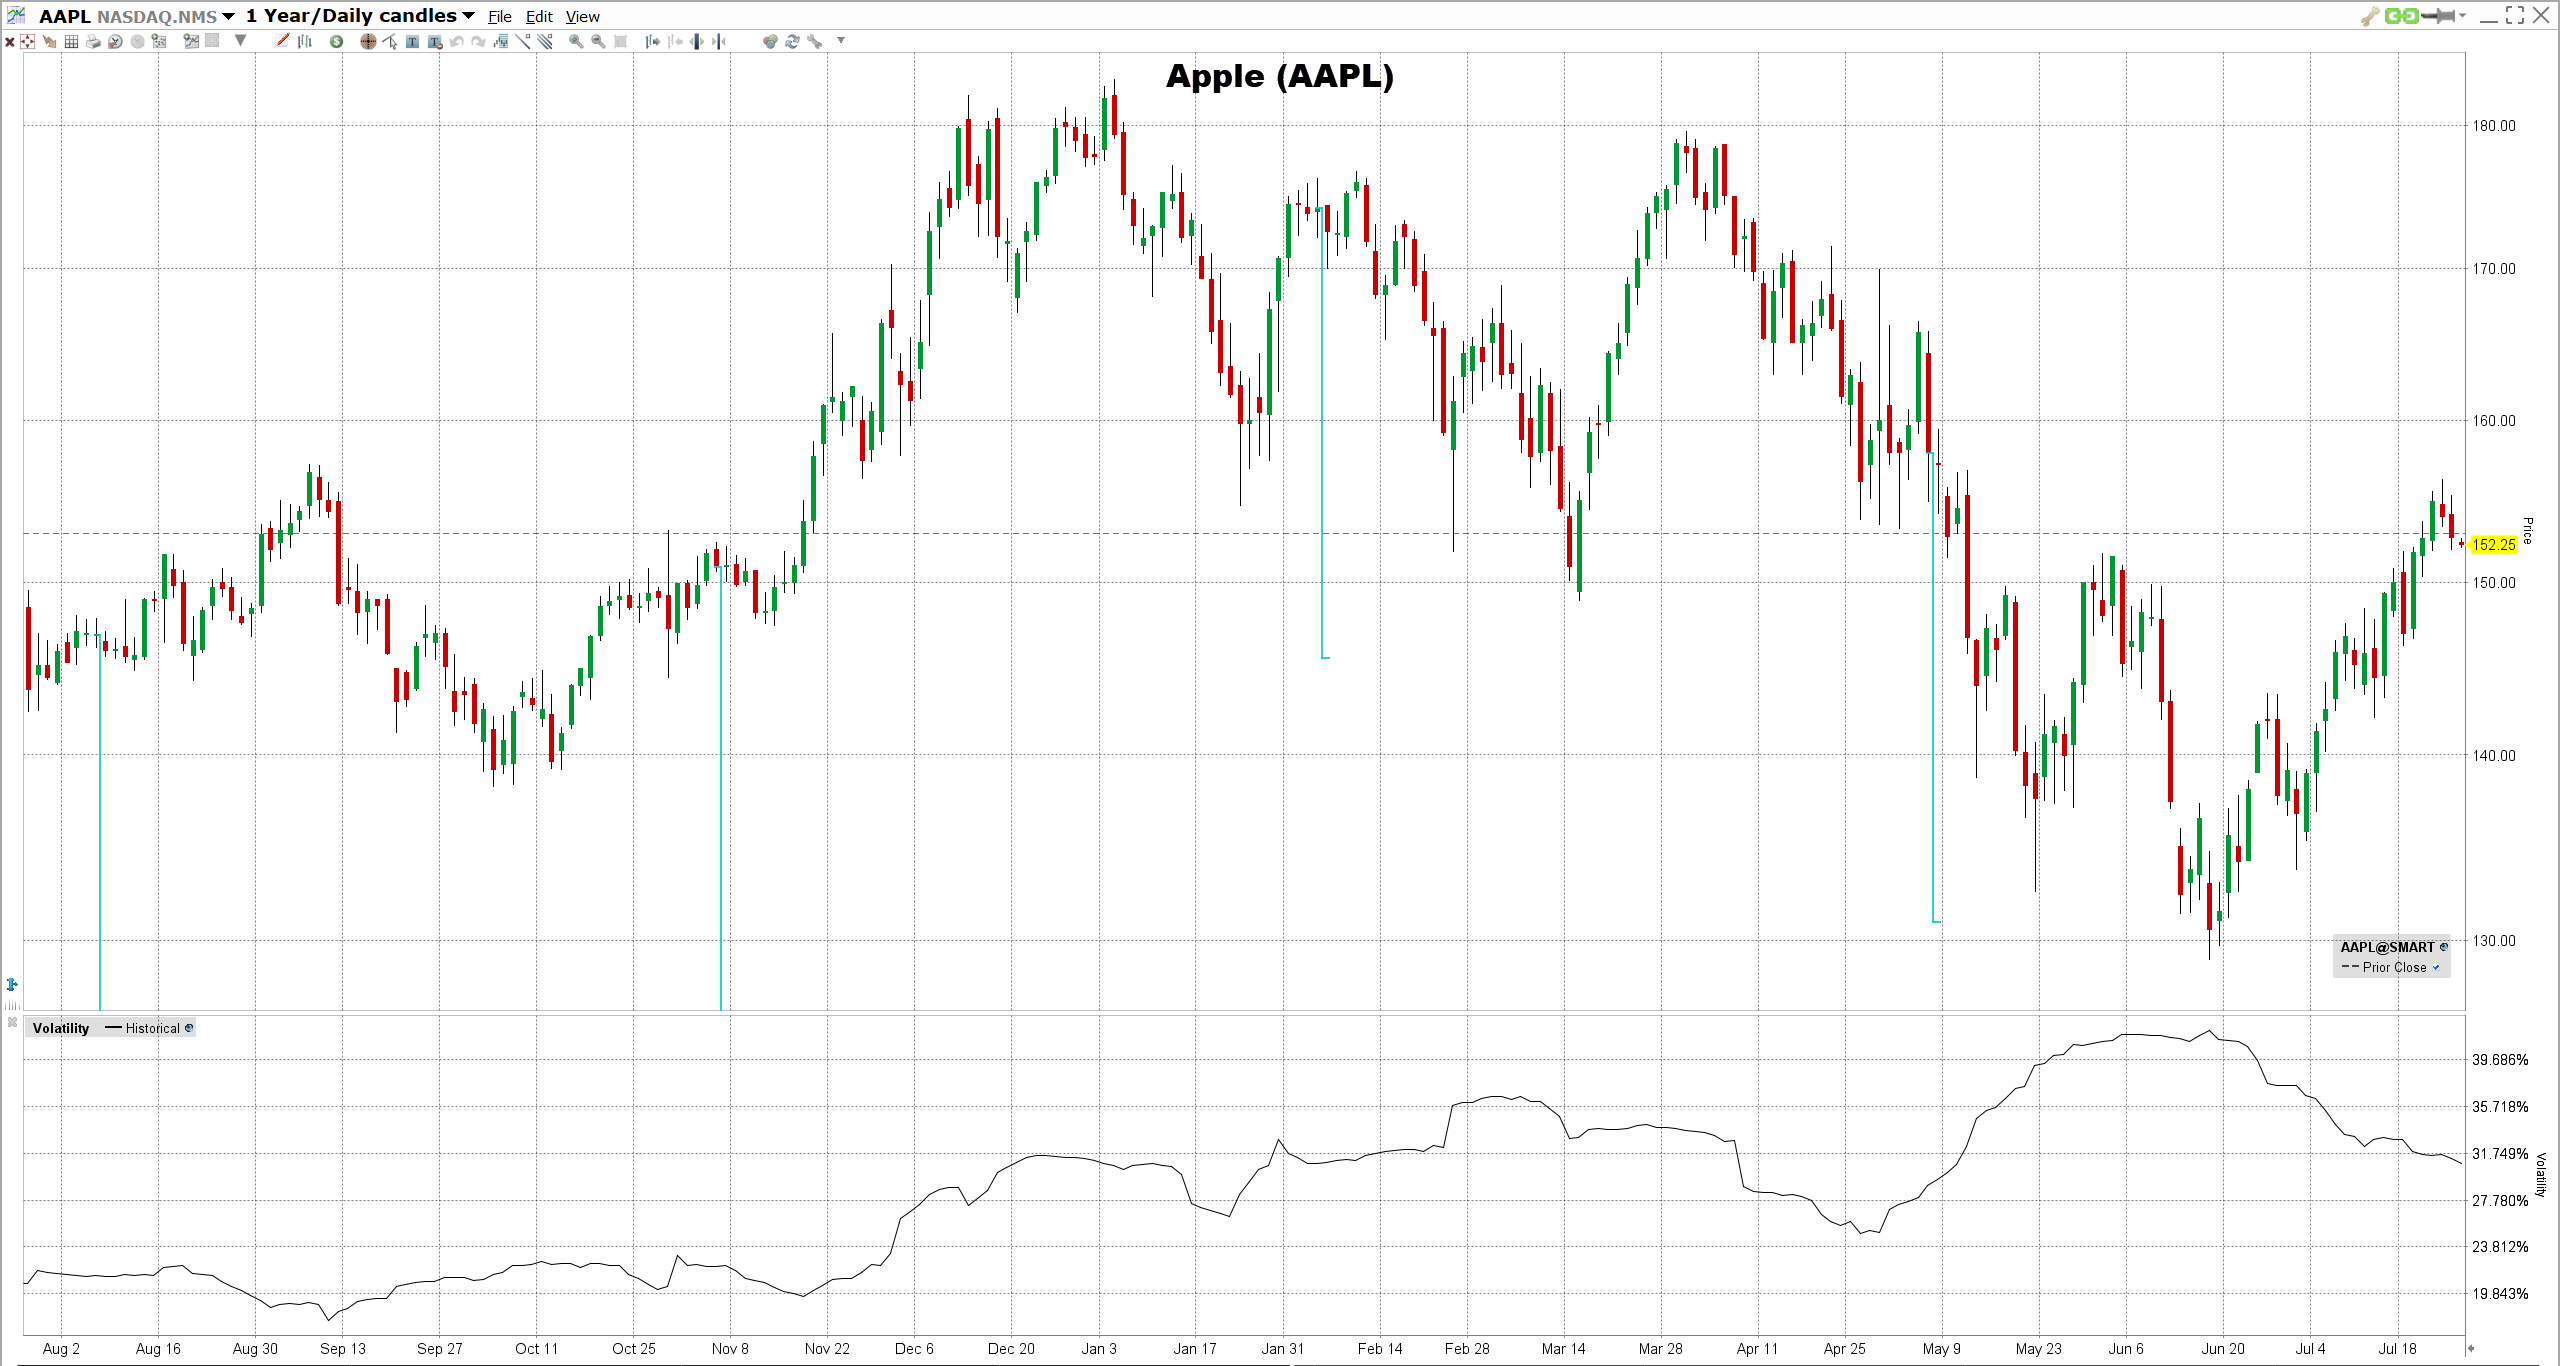This screenshot has width=2560, height=1366.
Task: Click the hand pointer arrow toolbar icon
Action: pyautogui.click(x=50, y=41)
